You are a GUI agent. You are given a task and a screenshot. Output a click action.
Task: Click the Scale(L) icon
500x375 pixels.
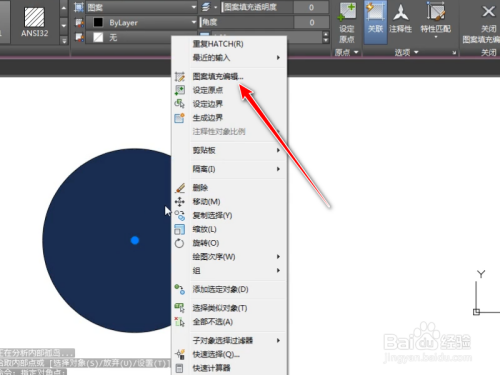(x=179, y=229)
